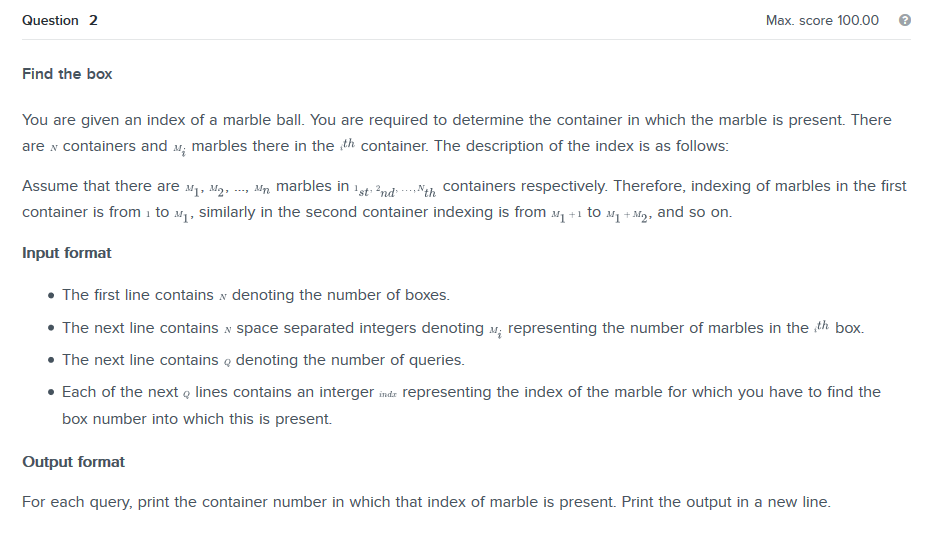Click the paragraph starting Assume that there are

[464, 199]
